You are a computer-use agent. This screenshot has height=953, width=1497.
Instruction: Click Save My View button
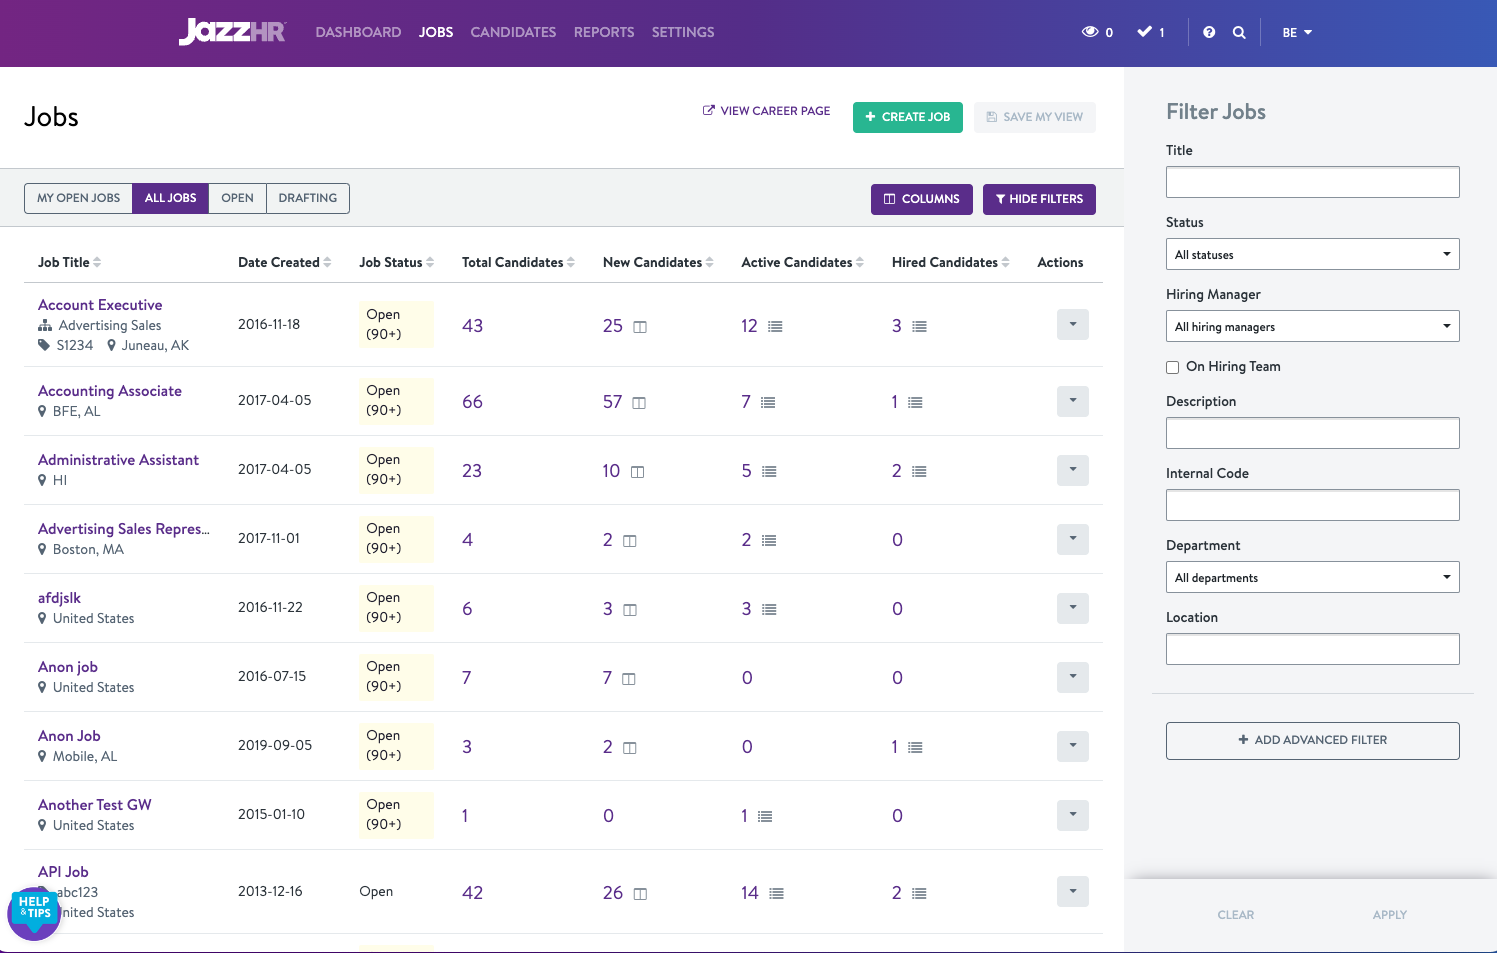point(1035,117)
